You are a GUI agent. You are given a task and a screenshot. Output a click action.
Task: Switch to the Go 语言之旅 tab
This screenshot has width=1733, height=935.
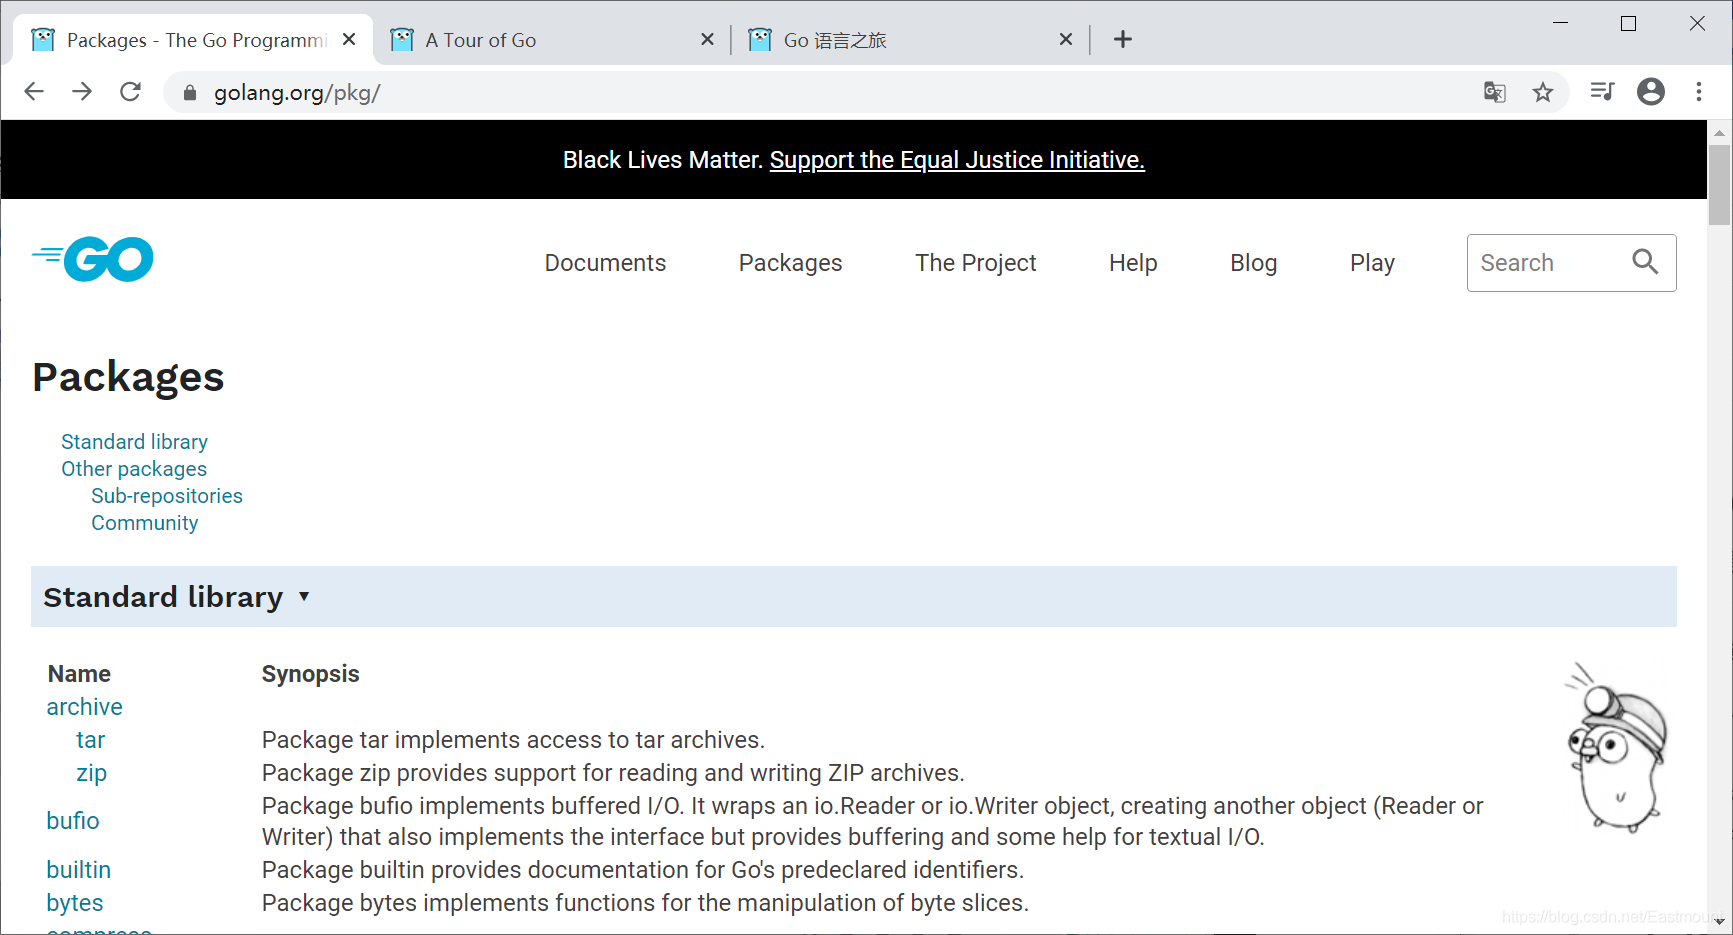click(910, 40)
